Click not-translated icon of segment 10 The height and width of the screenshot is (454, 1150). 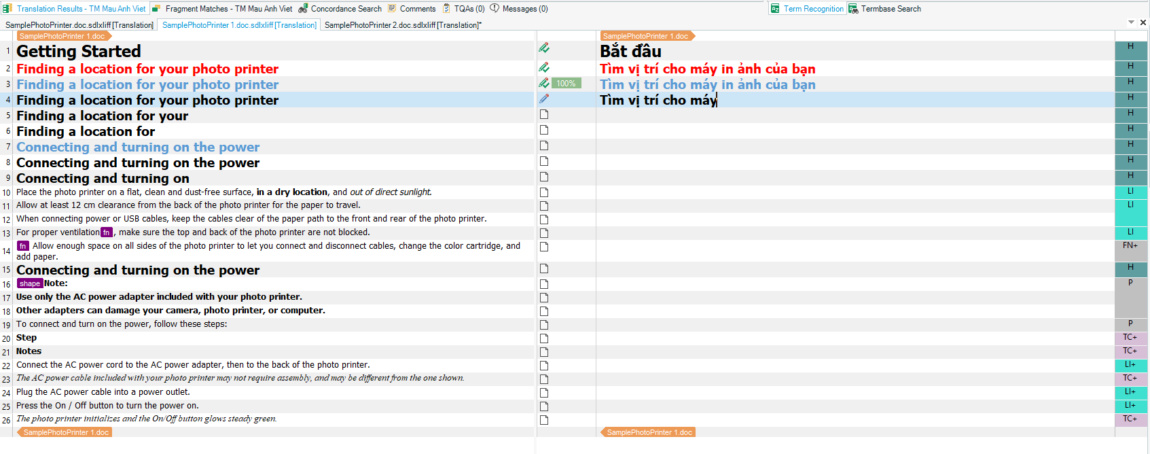pos(544,191)
